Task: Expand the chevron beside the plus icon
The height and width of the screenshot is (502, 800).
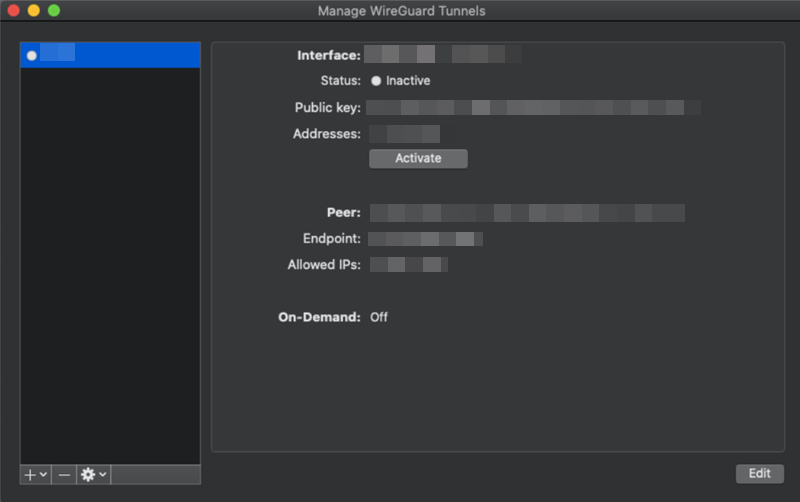Action: coord(43,475)
